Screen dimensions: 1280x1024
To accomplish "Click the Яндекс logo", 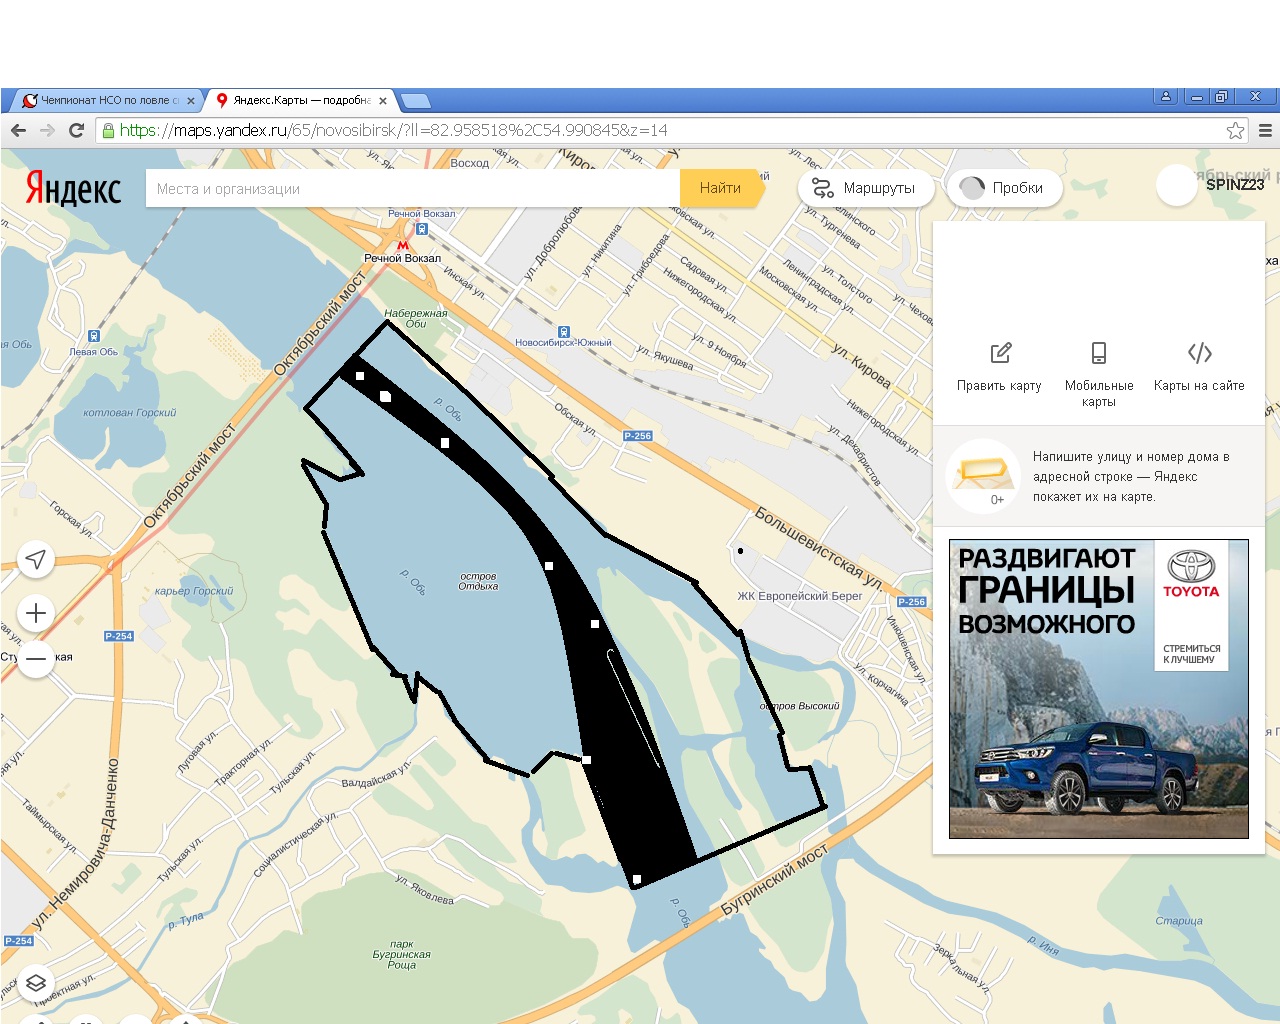I will point(73,188).
